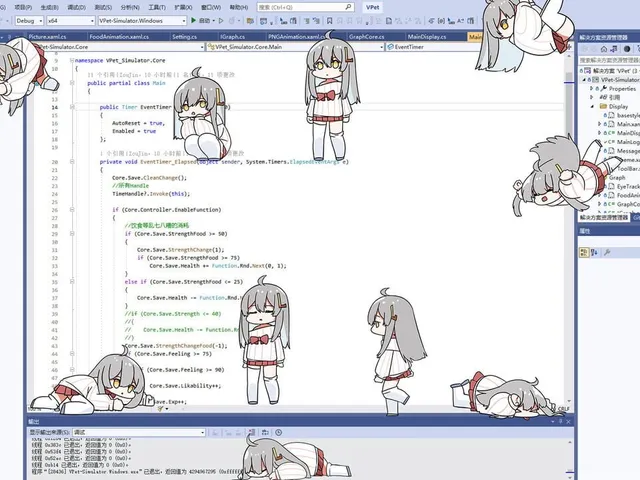The image size is (640, 480).
Task: Select the Display folder in Solution Explorer
Action: pyautogui.click(x=618, y=106)
